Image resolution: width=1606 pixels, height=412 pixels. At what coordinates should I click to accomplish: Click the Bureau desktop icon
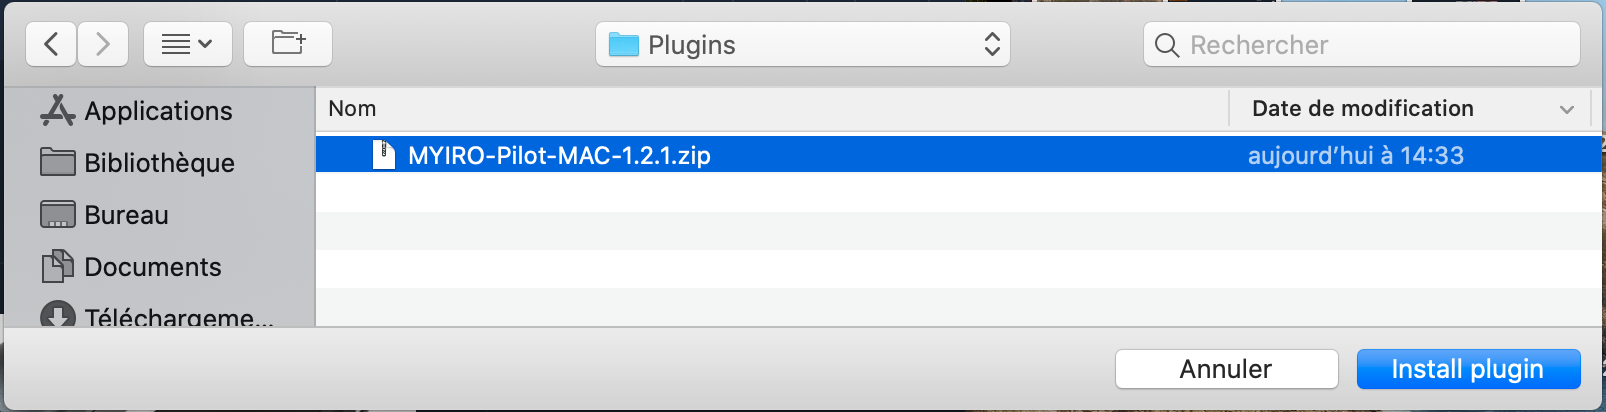pyautogui.click(x=58, y=214)
